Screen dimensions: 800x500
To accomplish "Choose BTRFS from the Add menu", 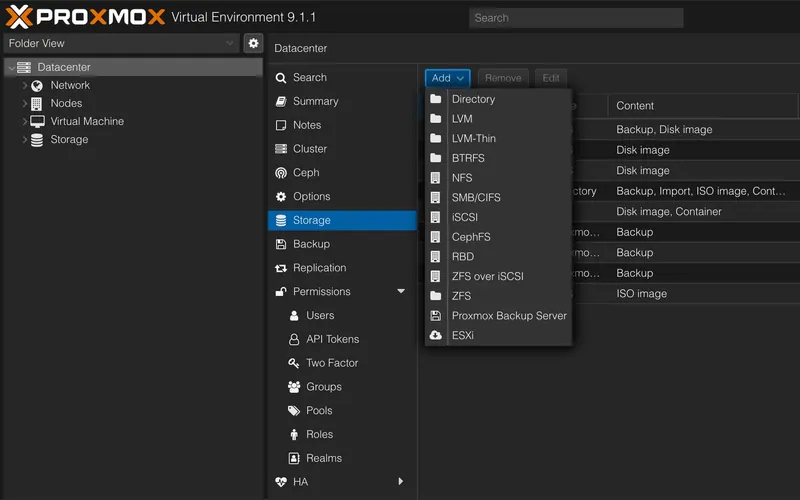I will [x=498, y=158].
